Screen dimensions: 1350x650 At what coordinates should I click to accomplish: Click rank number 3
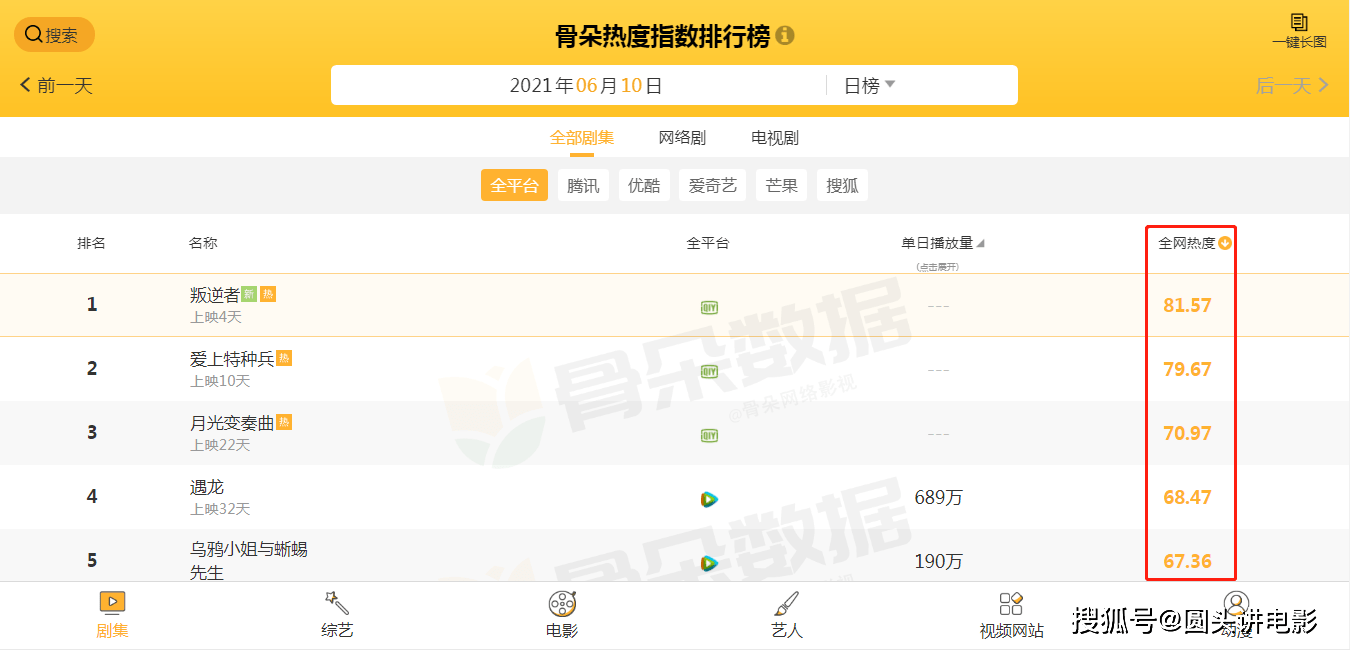(x=92, y=432)
